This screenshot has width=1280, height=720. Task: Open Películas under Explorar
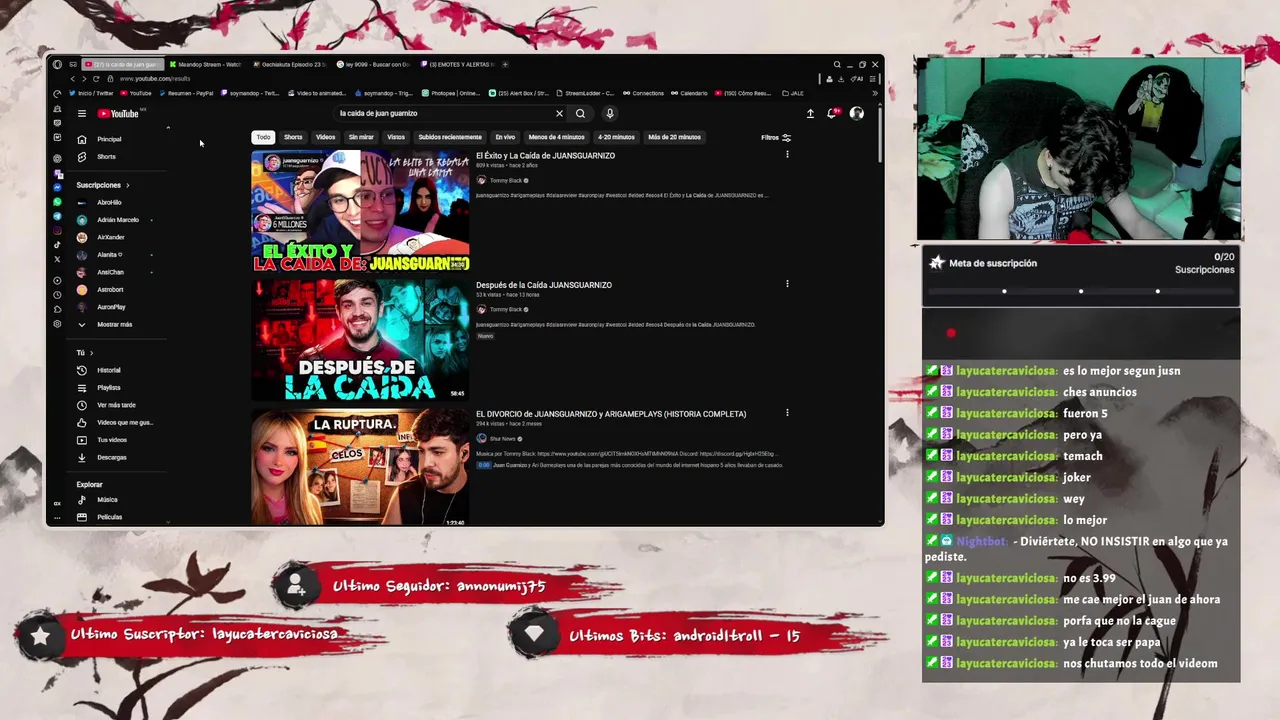pos(109,517)
